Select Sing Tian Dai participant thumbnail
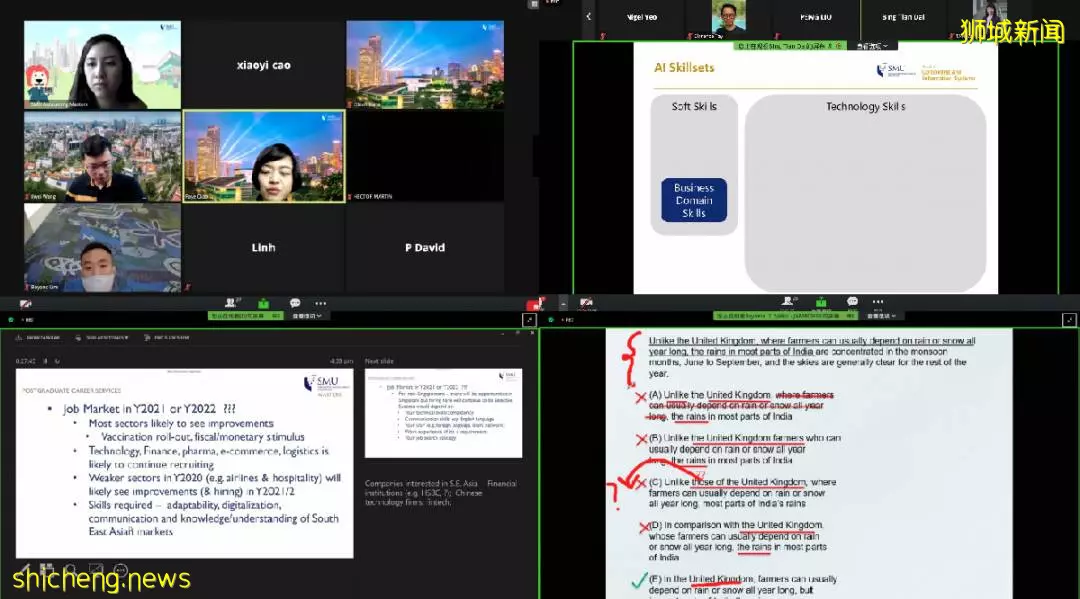1080x599 pixels. [903, 18]
